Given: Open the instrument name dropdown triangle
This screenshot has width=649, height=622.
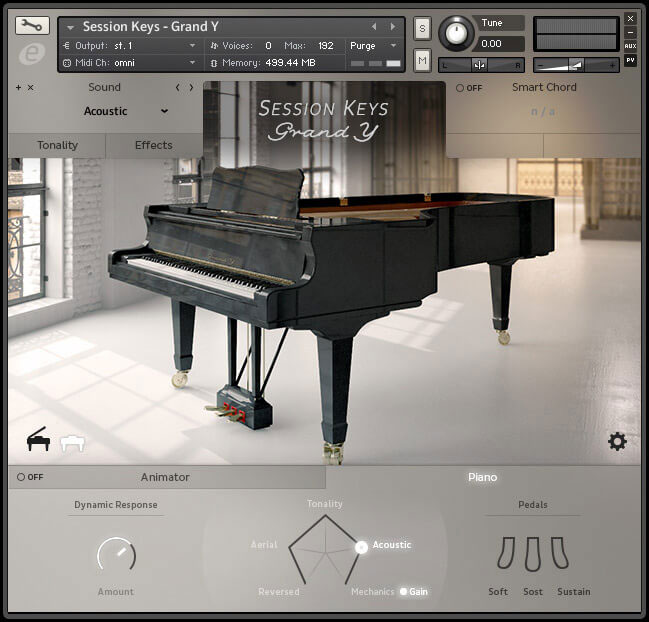Looking at the screenshot, I should 70,28.
